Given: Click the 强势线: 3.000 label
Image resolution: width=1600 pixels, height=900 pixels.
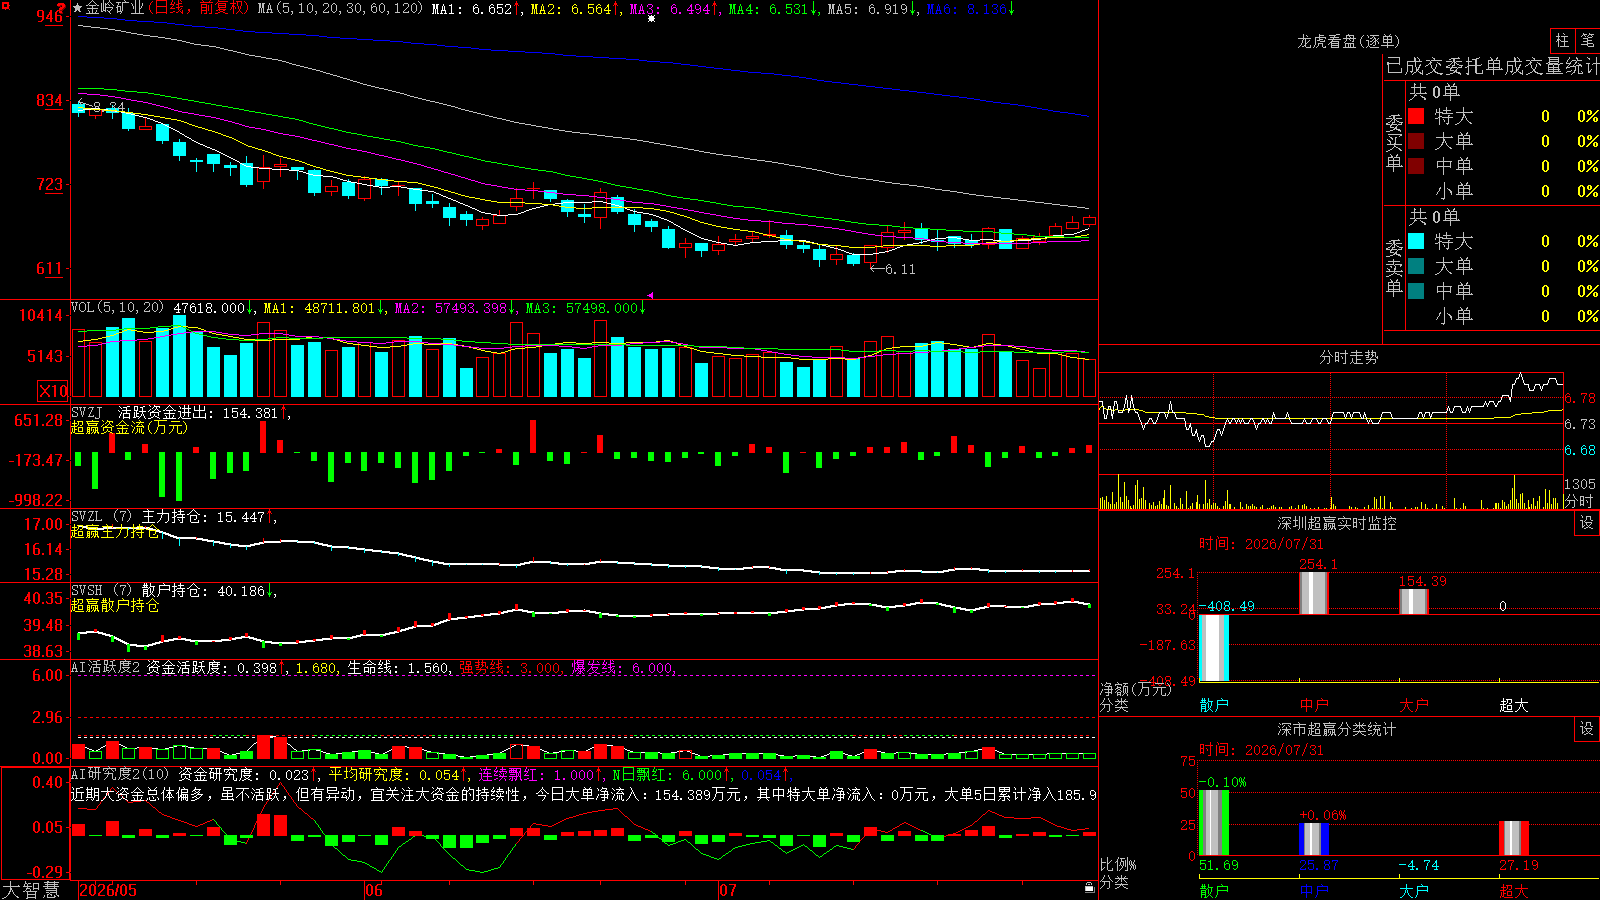Looking at the screenshot, I should (x=511, y=668).
